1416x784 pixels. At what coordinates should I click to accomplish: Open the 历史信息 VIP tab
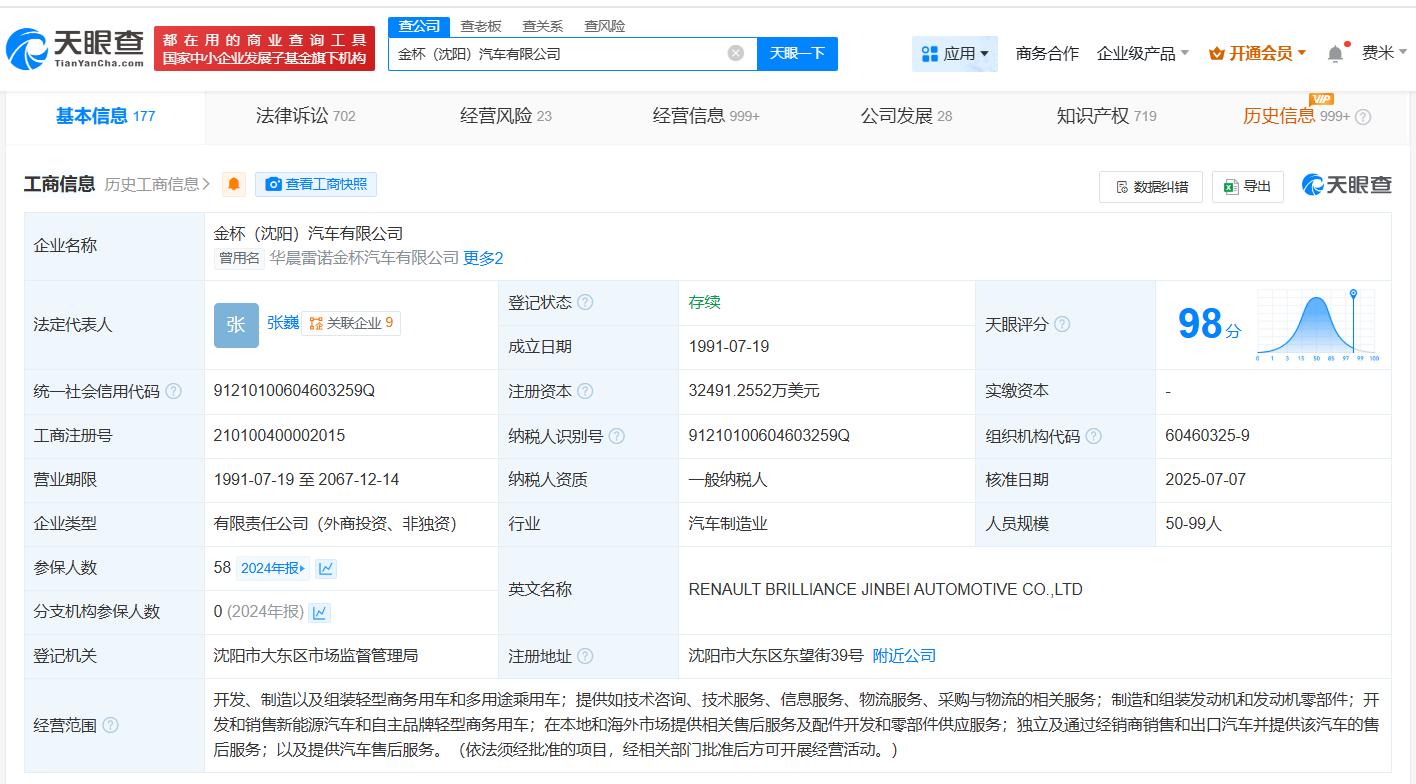(x=1296, y=116)
